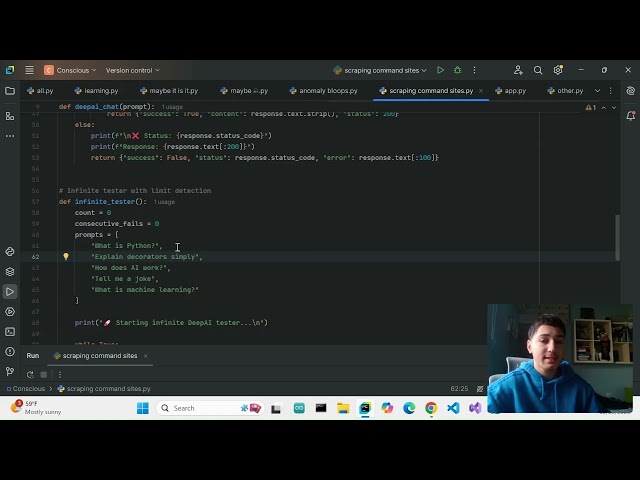The height and width of the screenshot is (480, 640).
Task: Click the warning count indicator in editor
Action: click(591, 107)
